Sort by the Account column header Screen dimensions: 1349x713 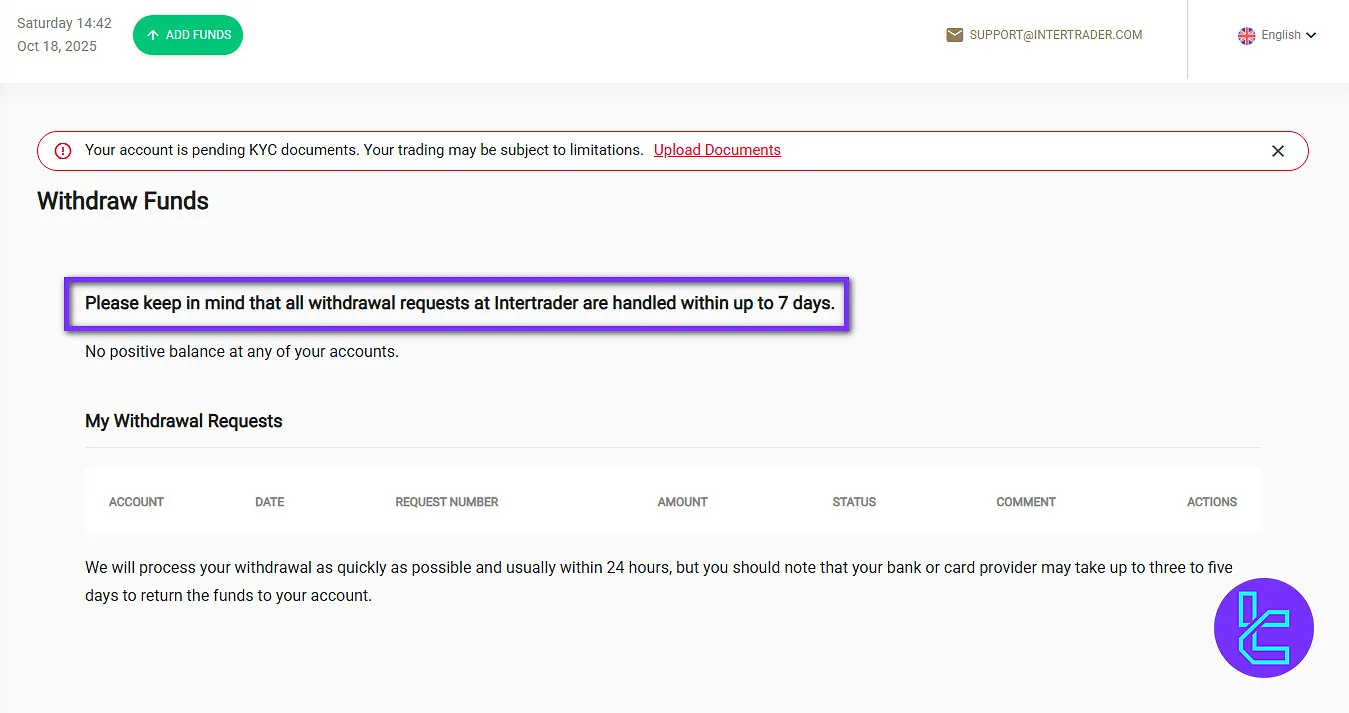click(136, 502)
